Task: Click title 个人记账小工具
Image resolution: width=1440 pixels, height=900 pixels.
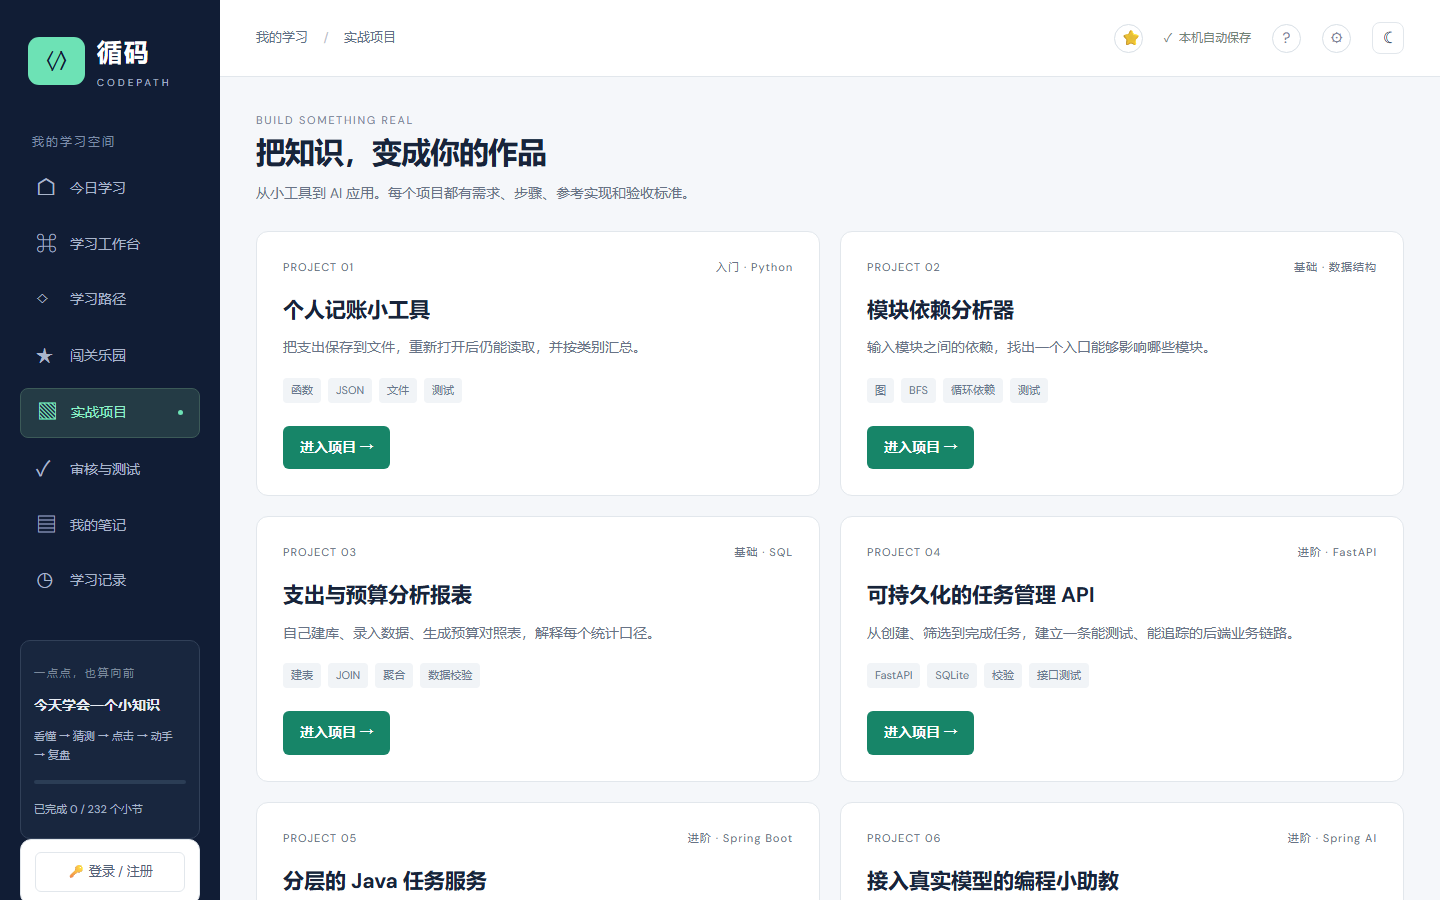Action: click(x=357, y=310)
